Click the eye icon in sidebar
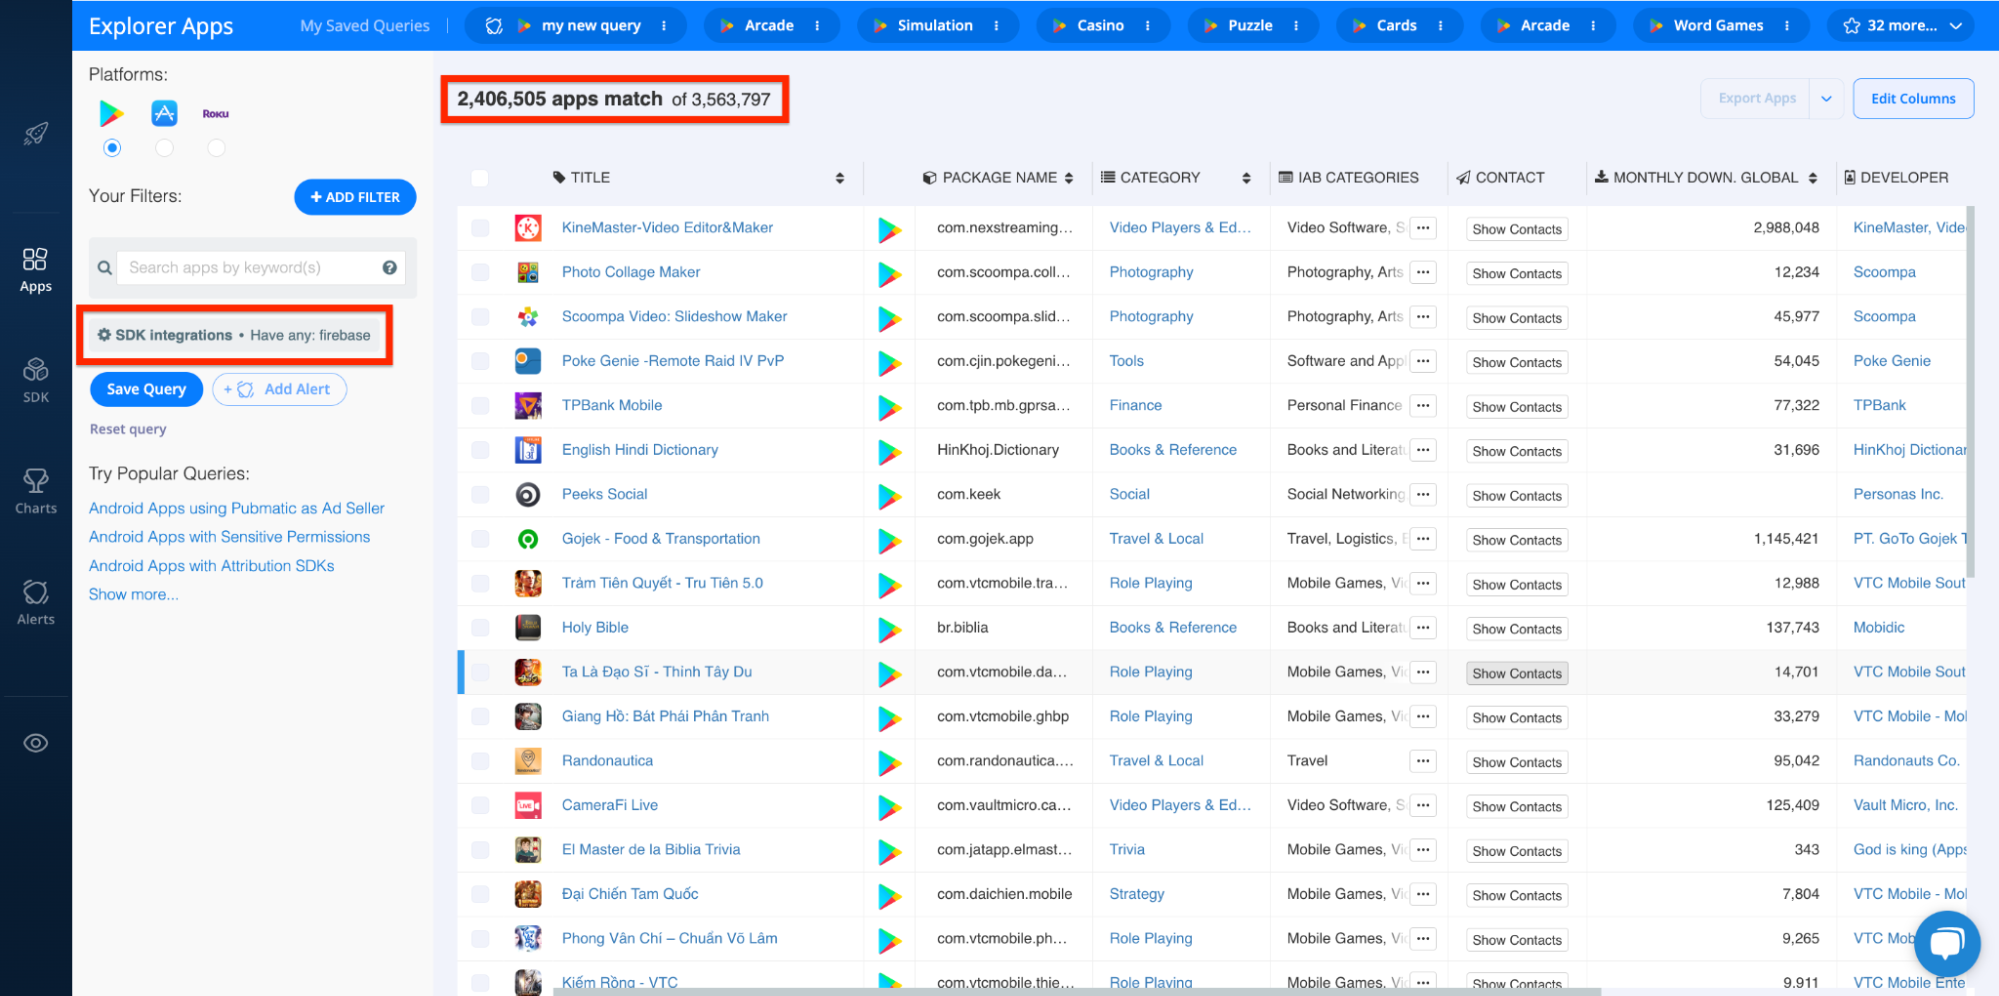 pos(36,743)
